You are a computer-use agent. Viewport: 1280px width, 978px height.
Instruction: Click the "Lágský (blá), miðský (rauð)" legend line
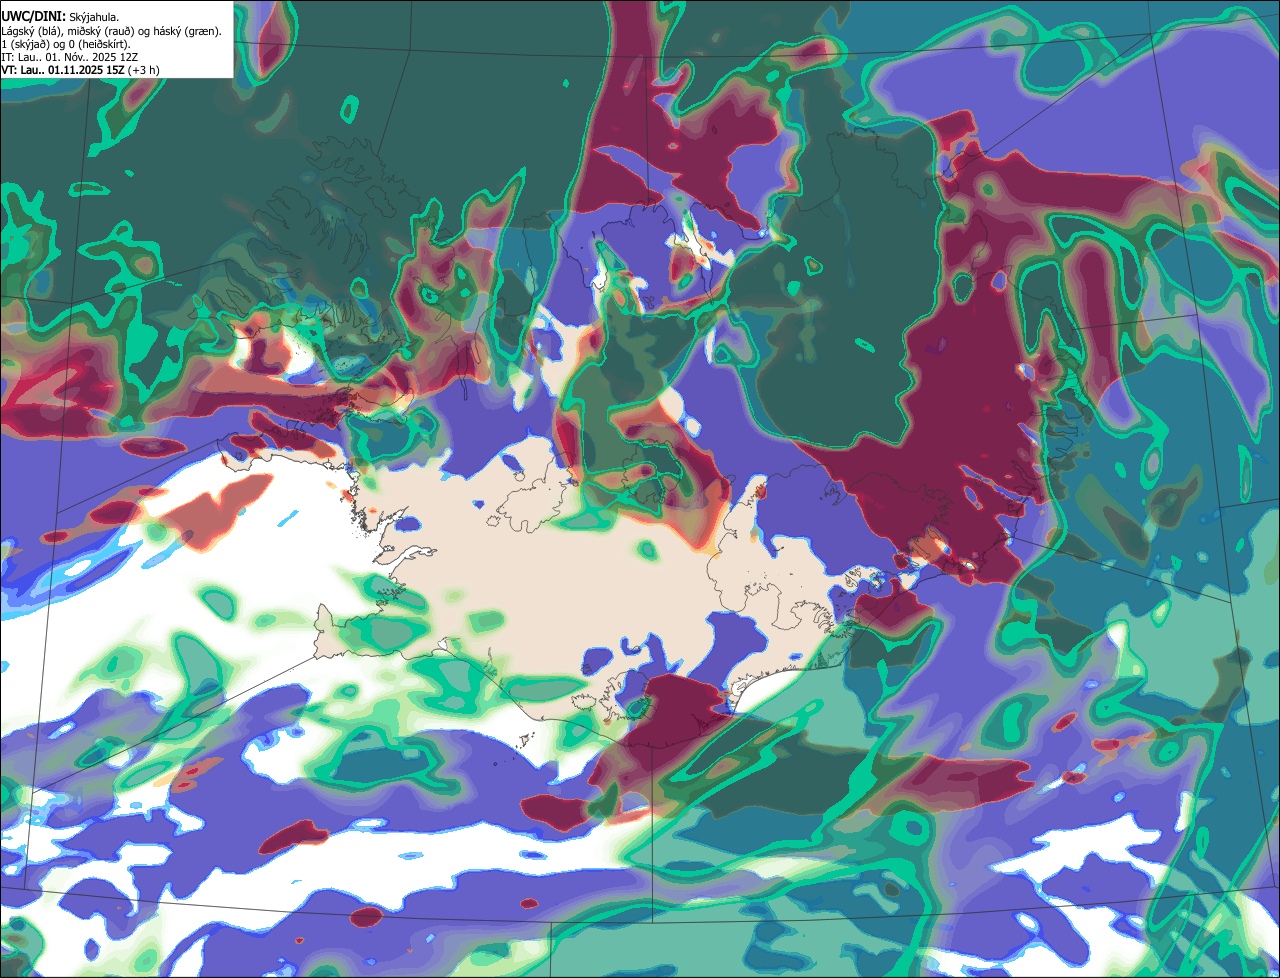tap(112, 31)
